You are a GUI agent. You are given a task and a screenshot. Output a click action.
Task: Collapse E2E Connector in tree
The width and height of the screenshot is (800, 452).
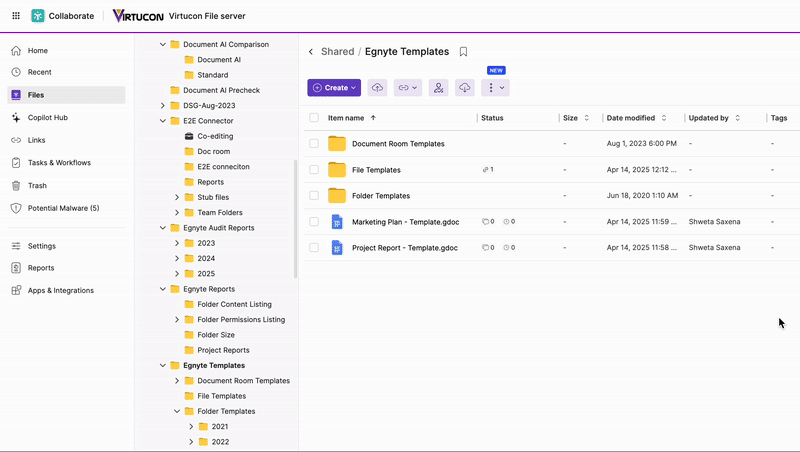point(163,121)
